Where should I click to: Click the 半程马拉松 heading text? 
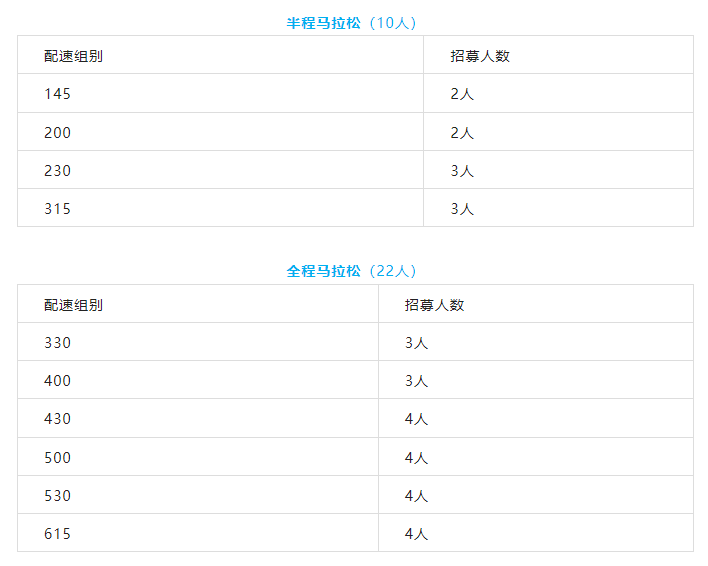pyautogui.click(x=323, y=23)
